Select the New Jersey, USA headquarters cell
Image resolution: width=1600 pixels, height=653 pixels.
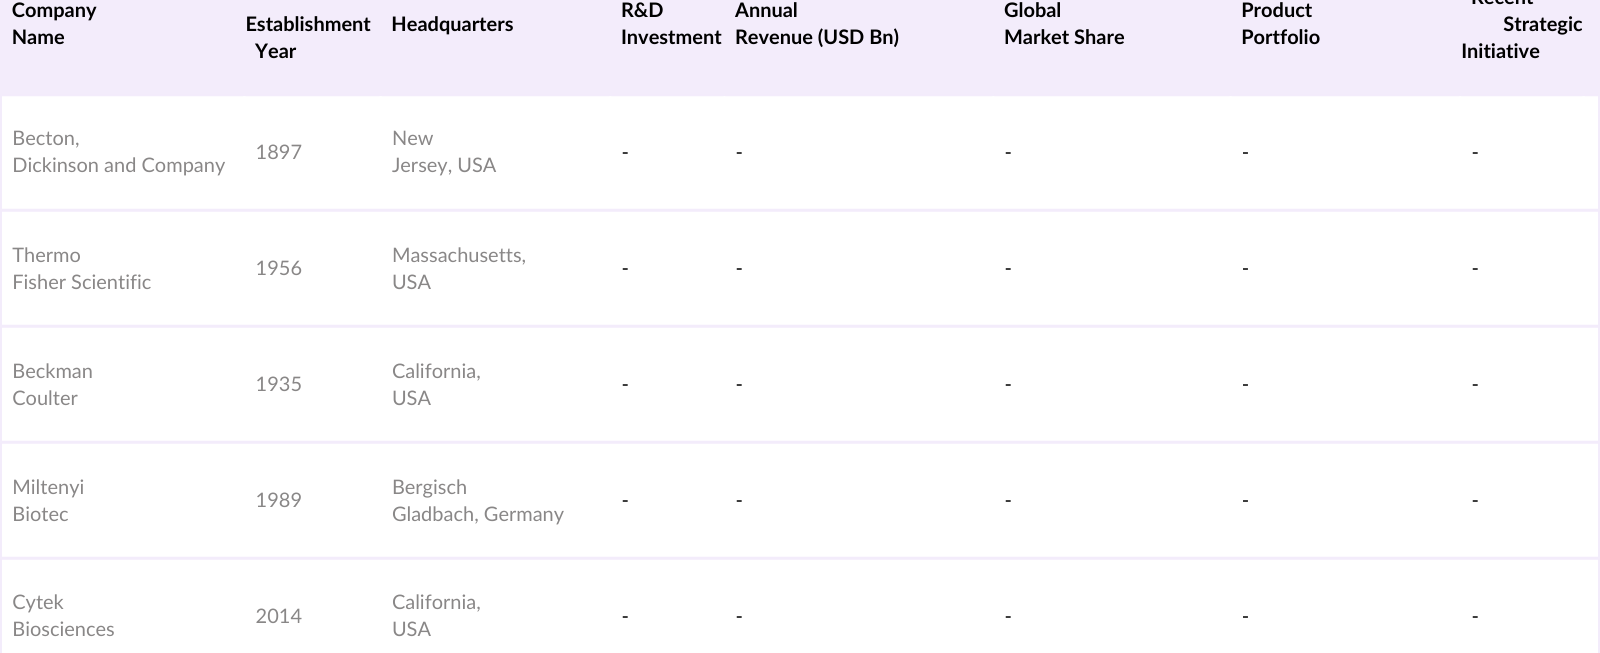[x=443, y=152]
